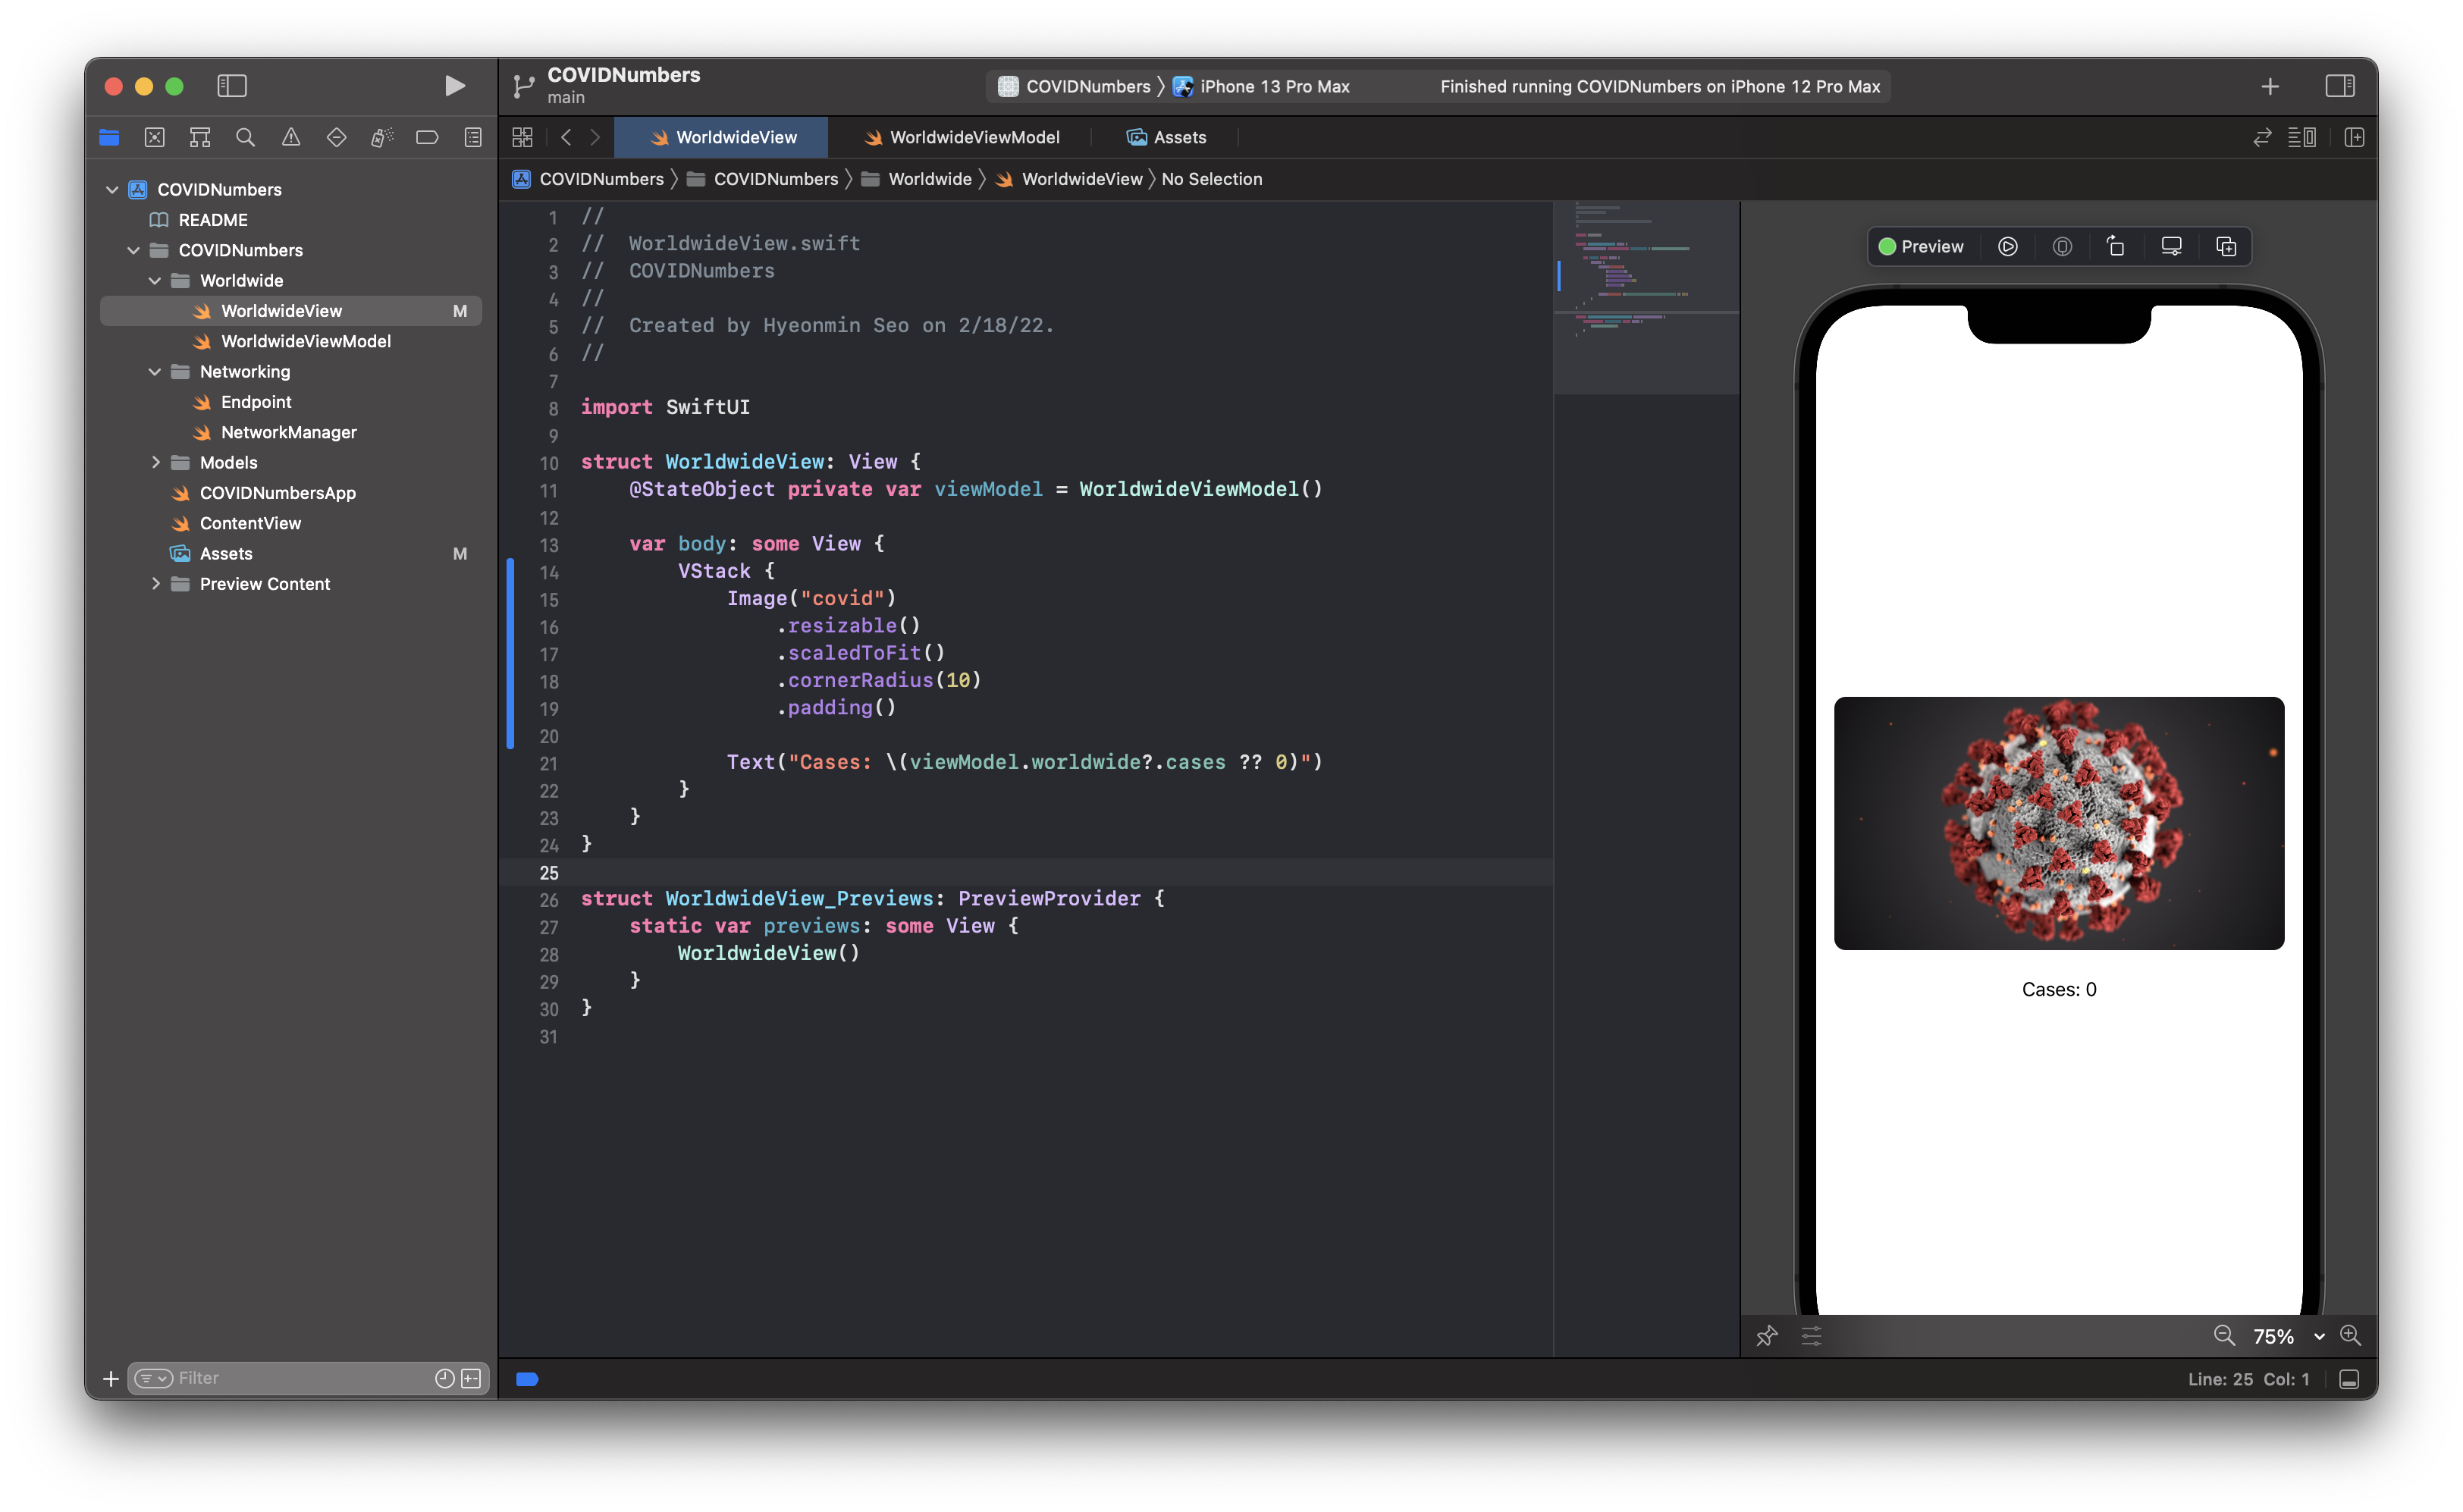This screenshot has width=2463, height=1512.
Task: Toggle the left navigator sidebar
Action: [x=232, y=86]
